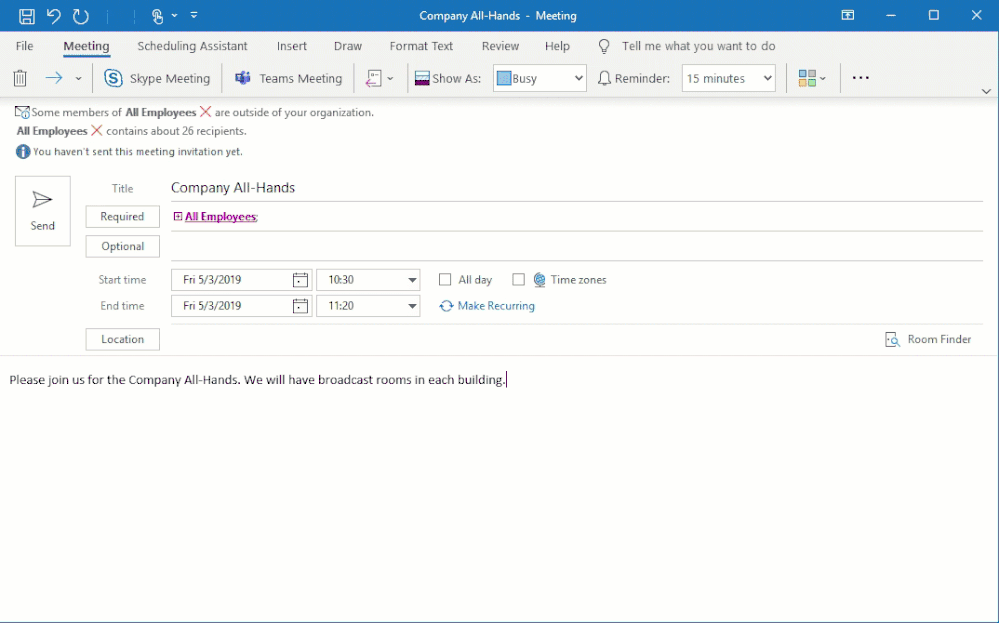Redo the action with the circular arrow icon
This screenshot has height=623, width=999.
(x=81, y=16)
